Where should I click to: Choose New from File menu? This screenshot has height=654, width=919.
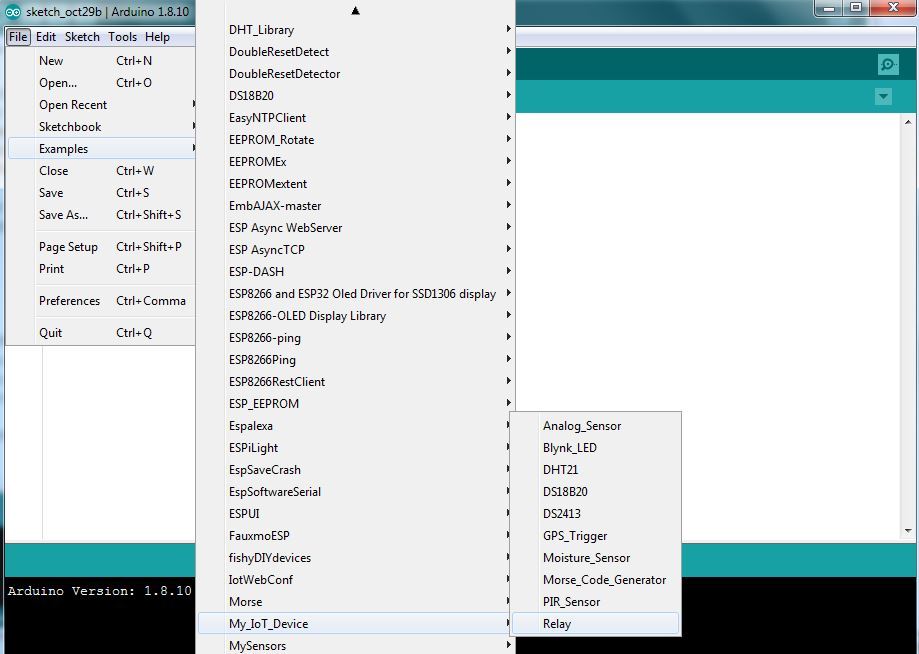(x=101, y=61)
